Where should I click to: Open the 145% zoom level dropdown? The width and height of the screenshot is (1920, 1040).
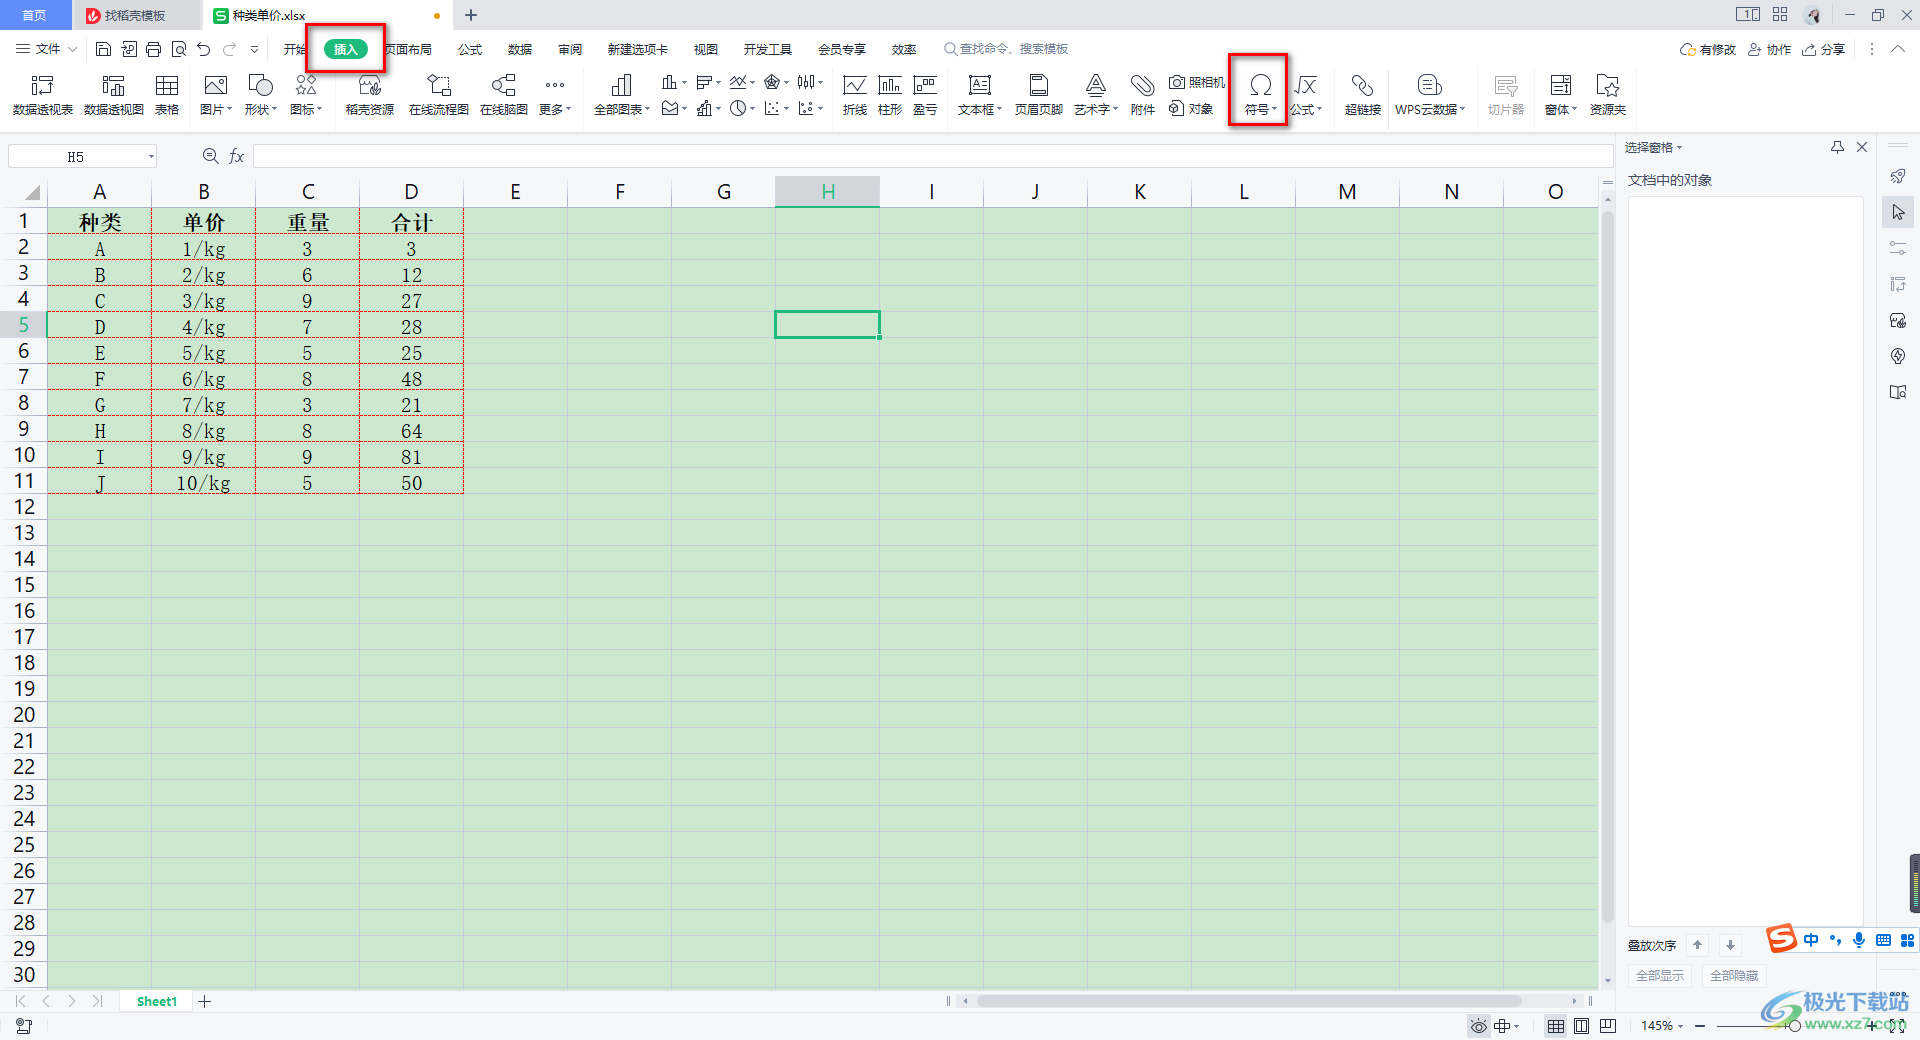[1662, 1026]
